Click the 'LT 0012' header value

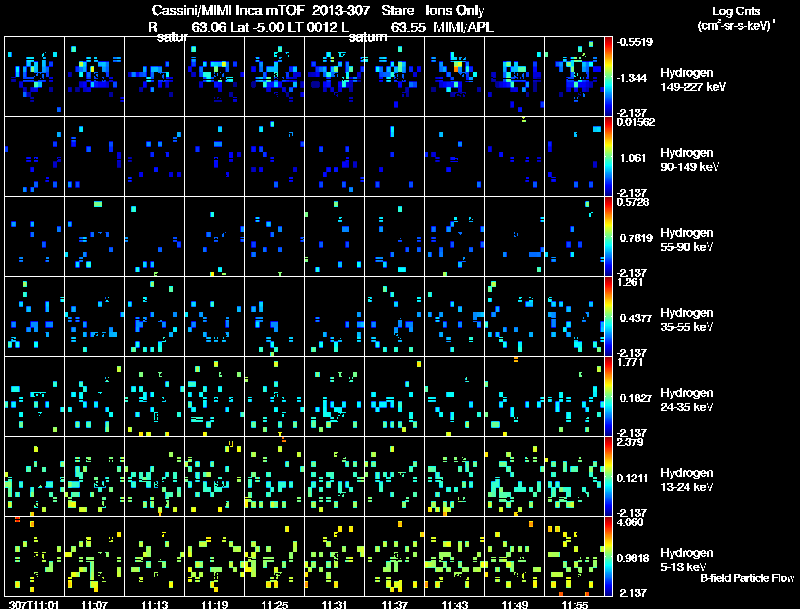tap(311, 27)
